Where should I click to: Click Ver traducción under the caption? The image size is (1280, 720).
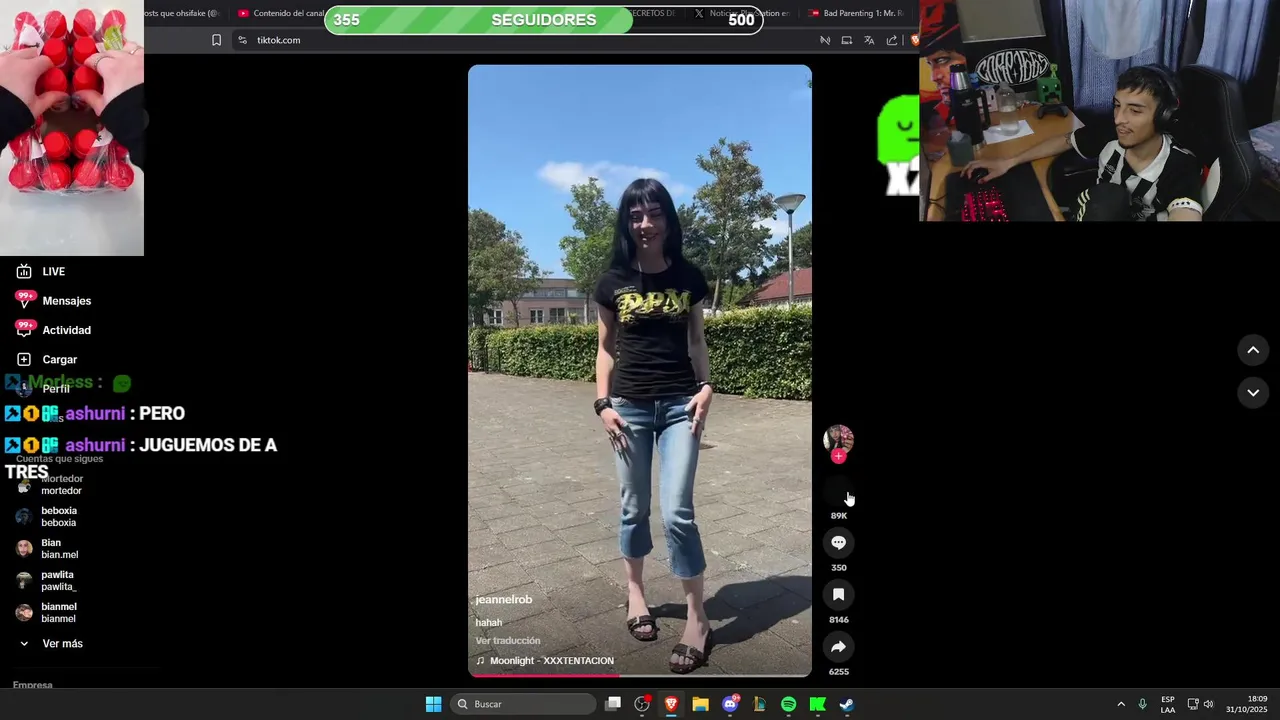tap(507, 640)
